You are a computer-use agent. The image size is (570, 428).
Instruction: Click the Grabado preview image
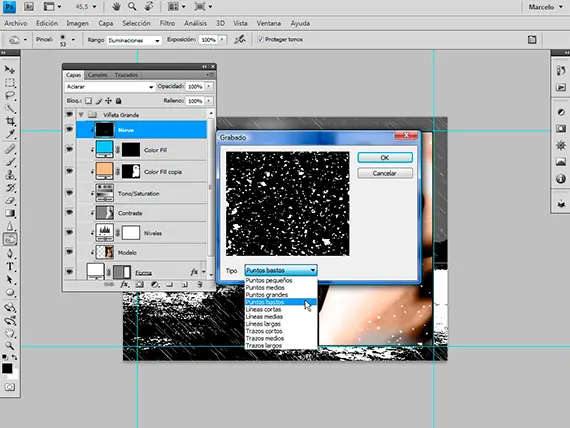tap(288, 204)
